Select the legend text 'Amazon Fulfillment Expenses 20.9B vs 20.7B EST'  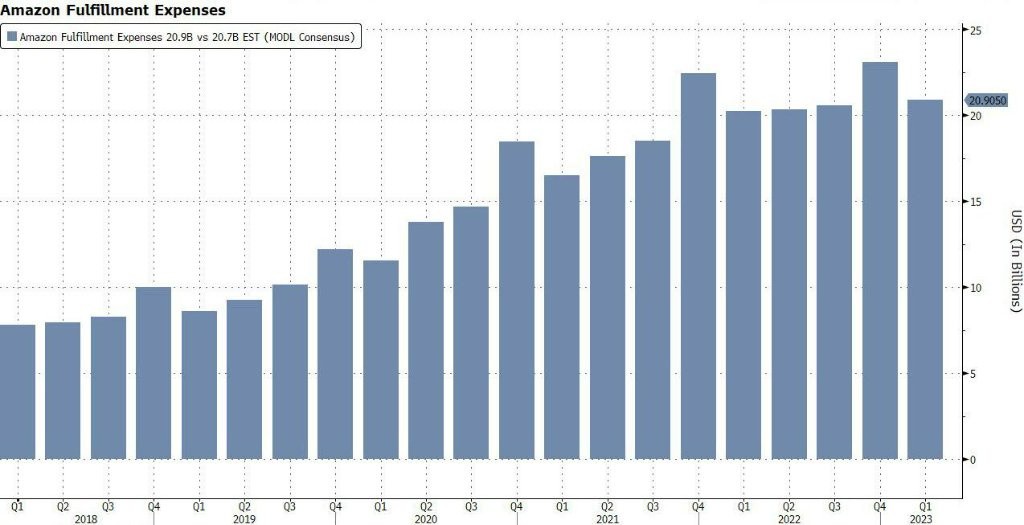pyautogui.click(x=140, y=37)
